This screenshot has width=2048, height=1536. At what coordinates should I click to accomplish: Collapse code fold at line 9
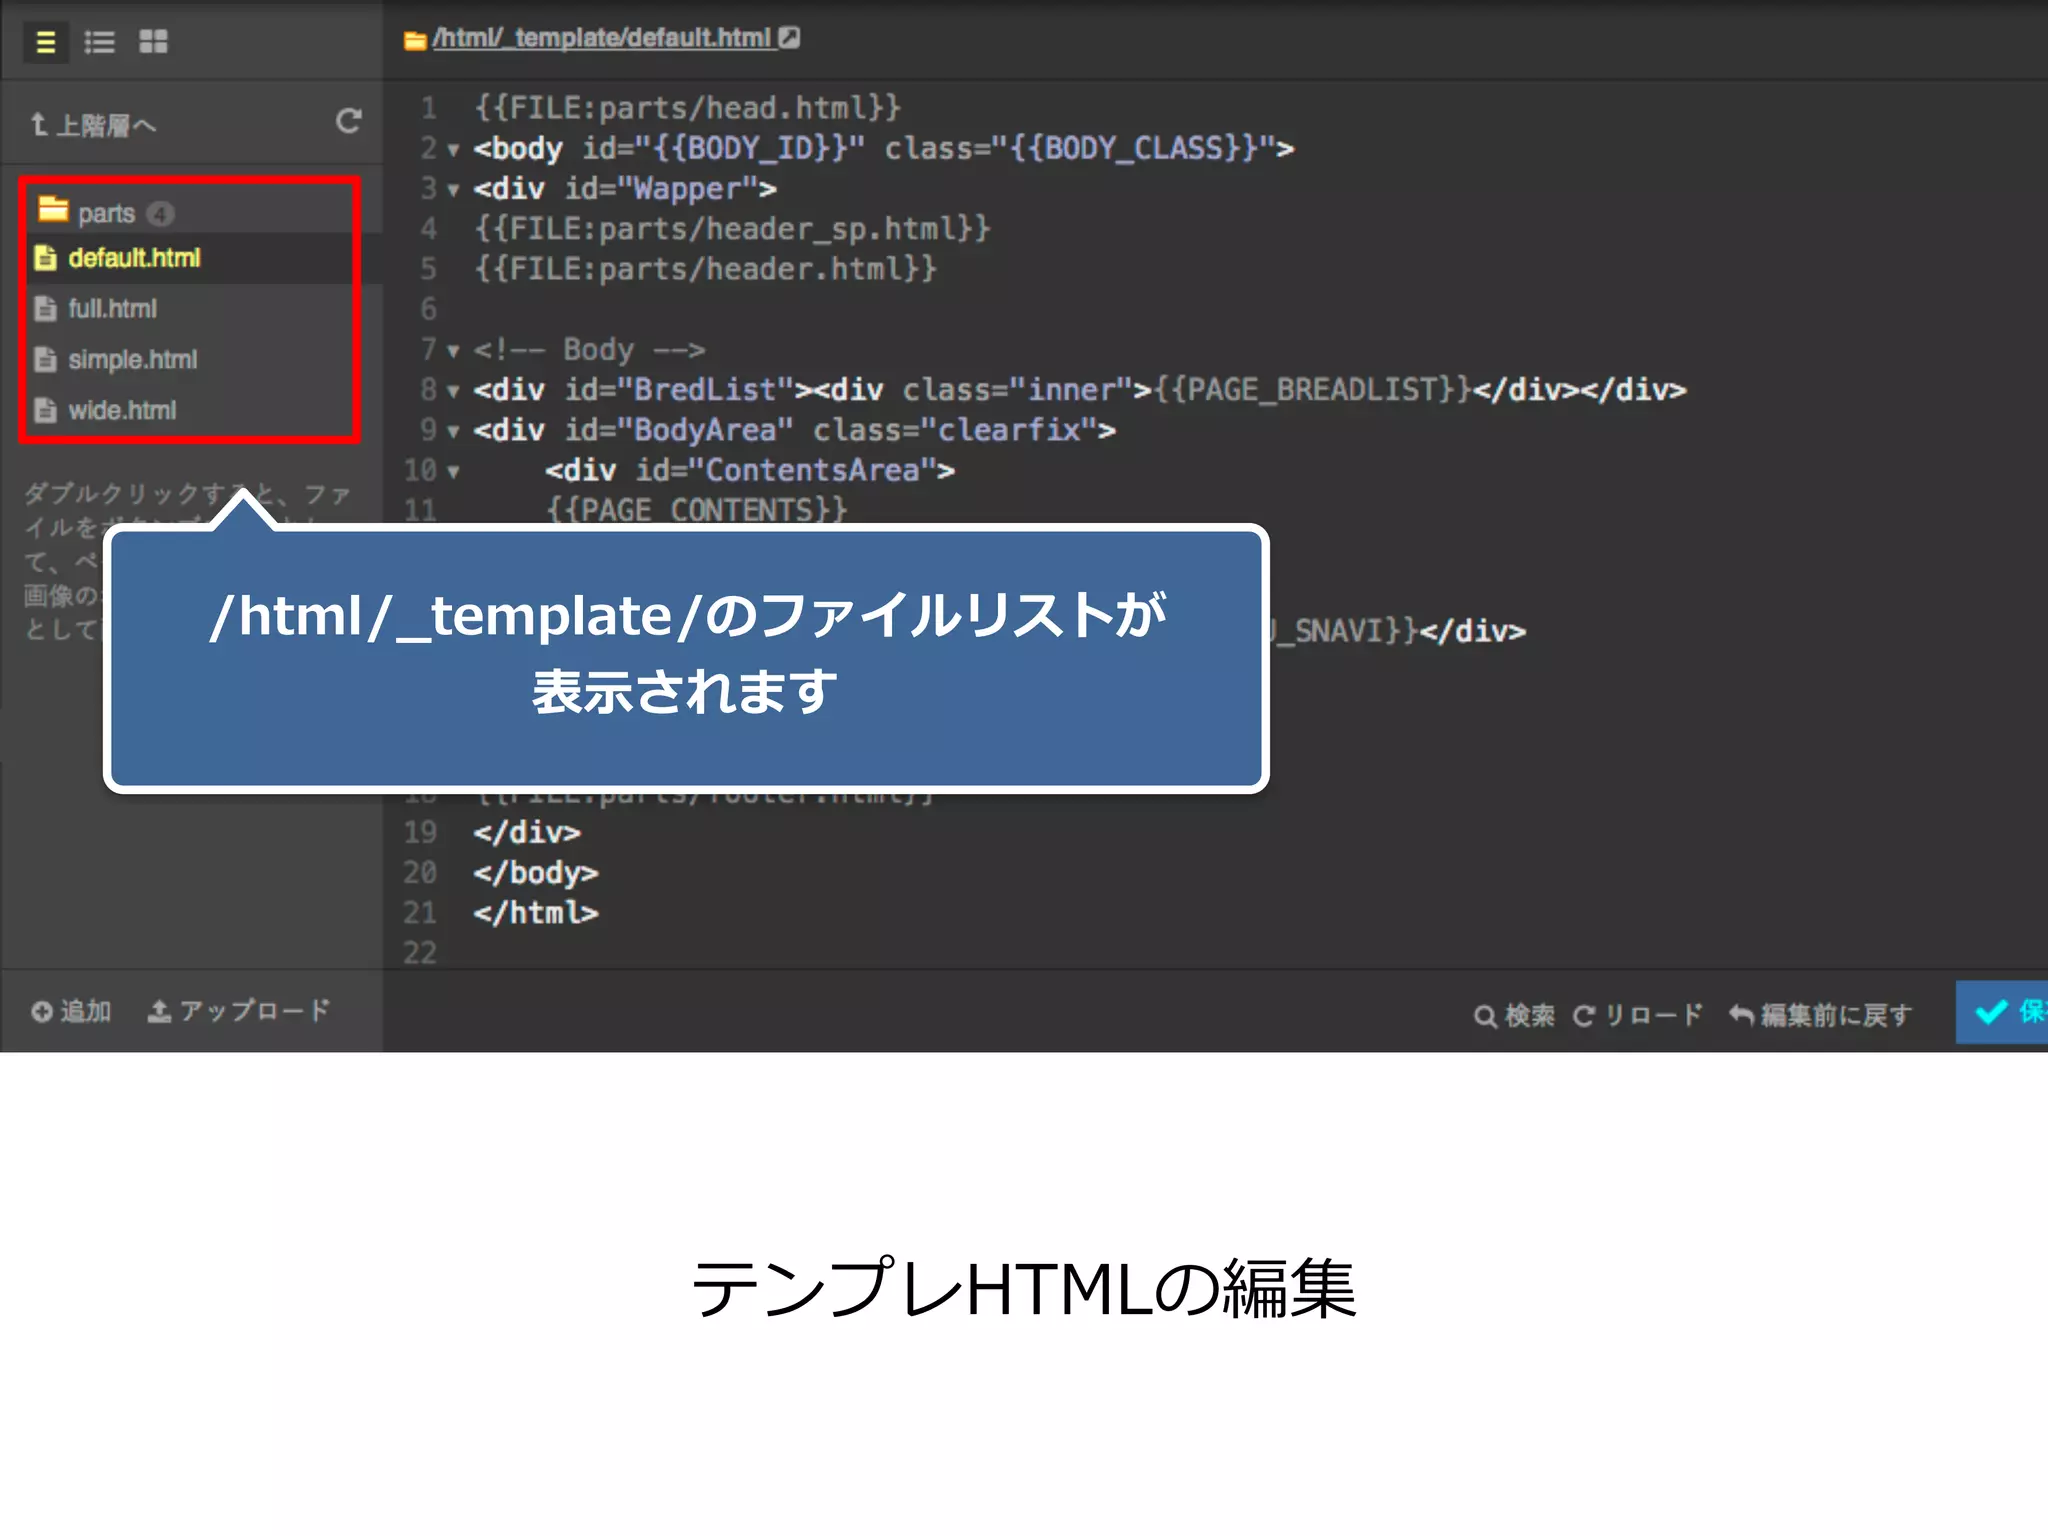coord(453,432)
